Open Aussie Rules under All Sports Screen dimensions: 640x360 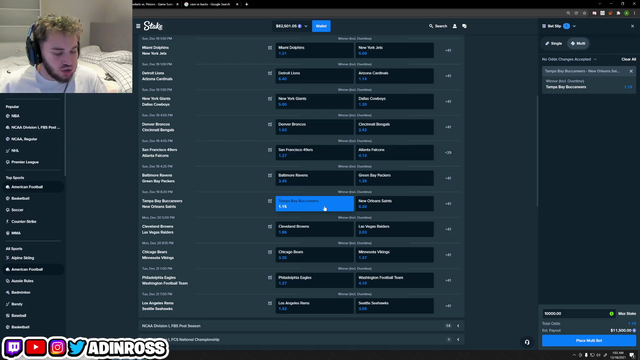[x=22, y=281]
